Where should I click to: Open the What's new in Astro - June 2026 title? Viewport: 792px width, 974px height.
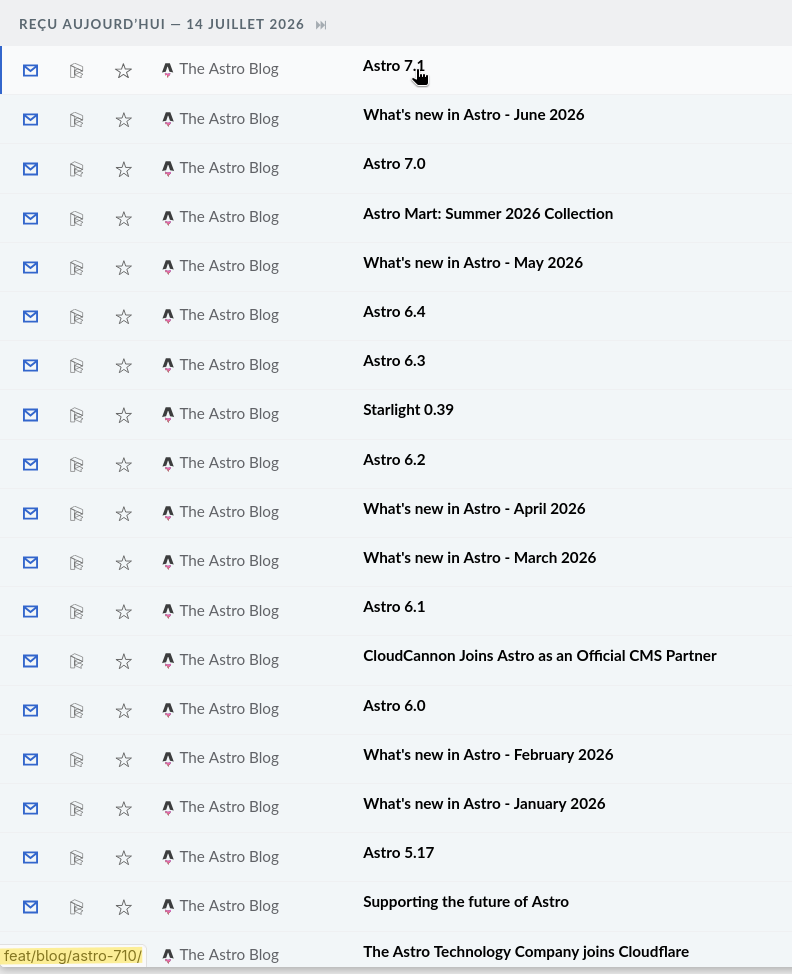click(473, 115)
